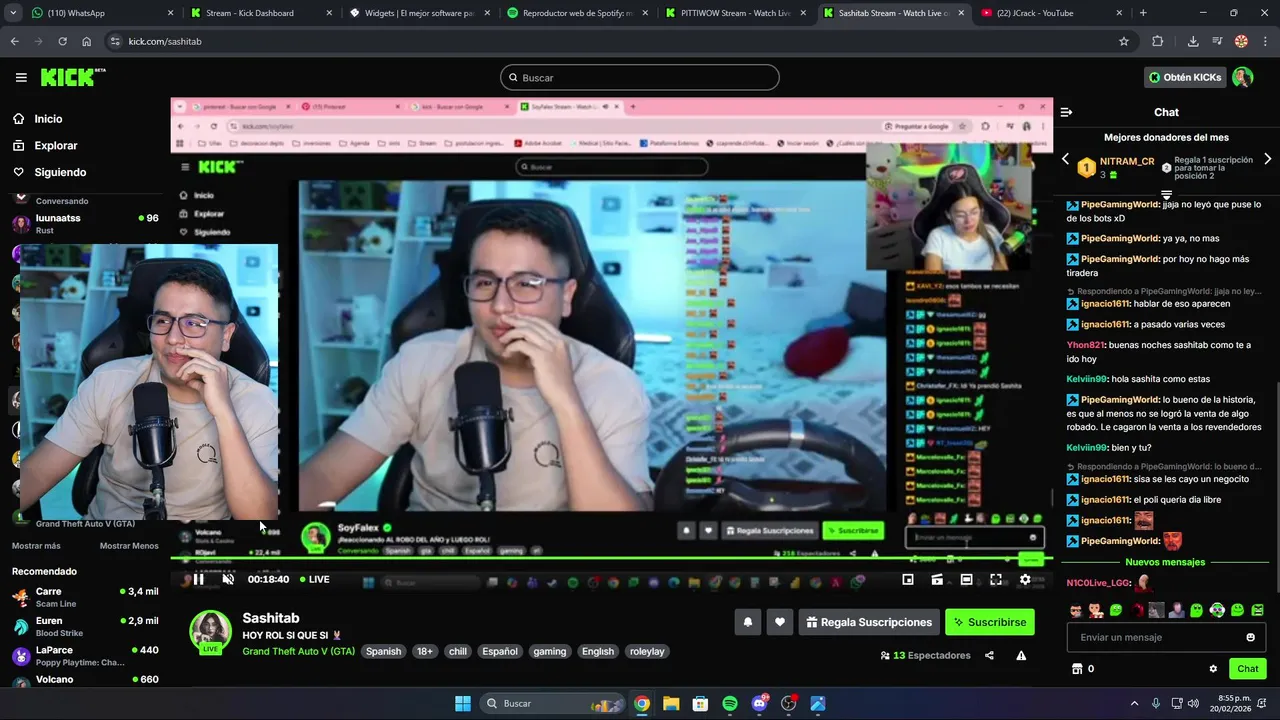The height and width of the screenshot is (720, 1280).
Task: Open Spotify from the Windows taskbar
Action: tap(730, 703)
